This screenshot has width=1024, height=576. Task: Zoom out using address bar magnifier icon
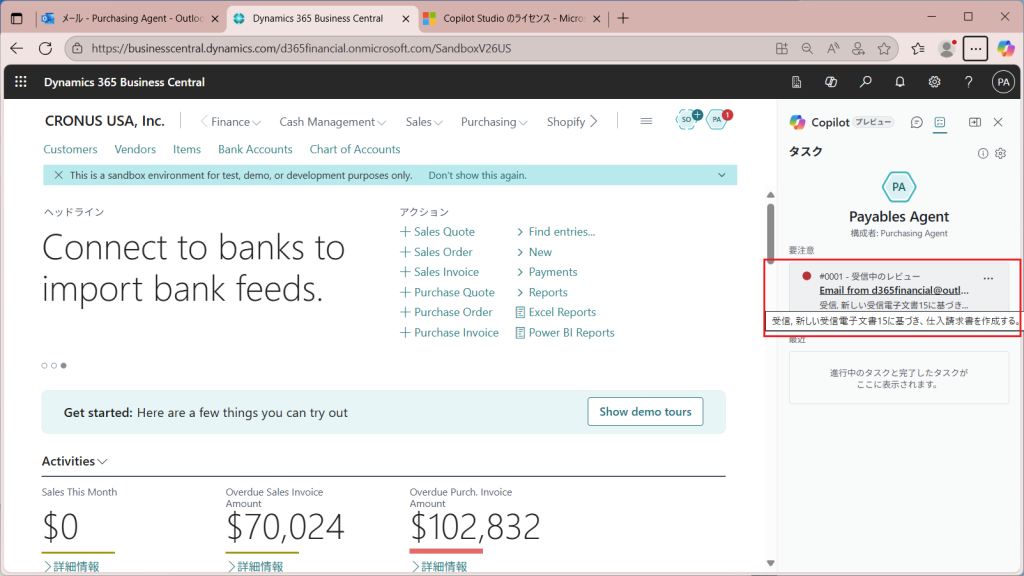(807, 48)
